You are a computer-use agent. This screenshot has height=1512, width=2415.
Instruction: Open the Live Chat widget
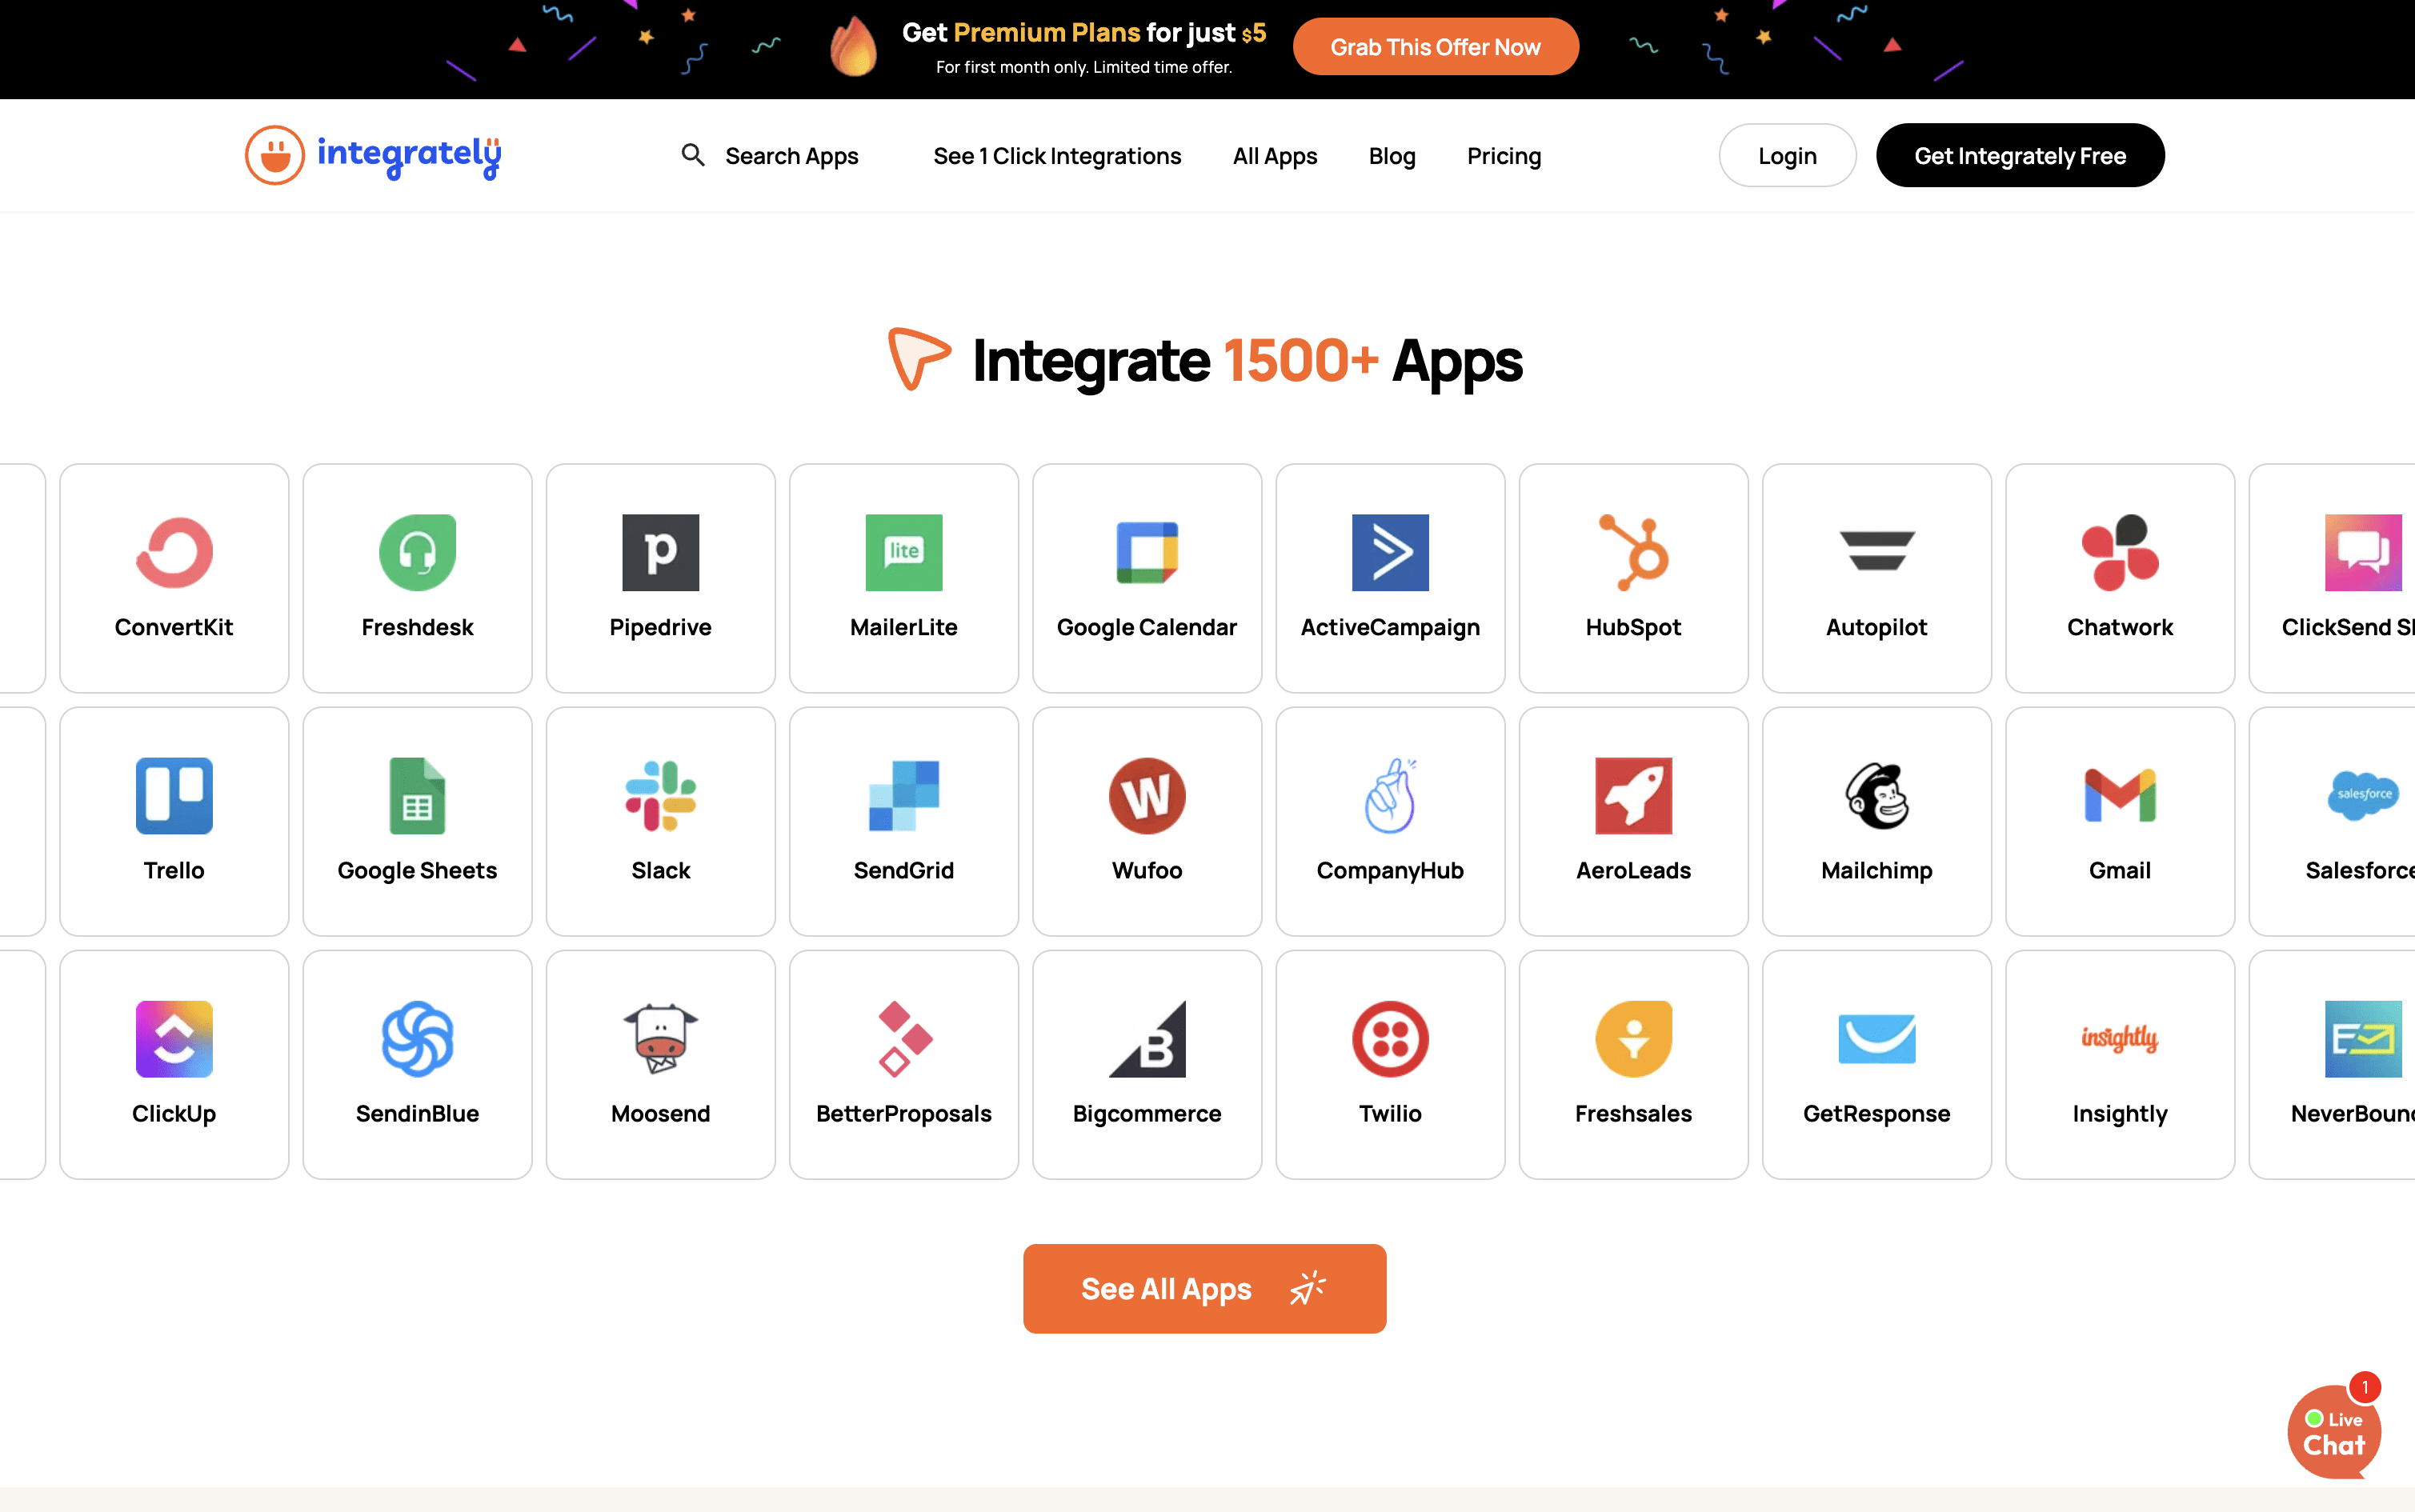point(2334,1432)
